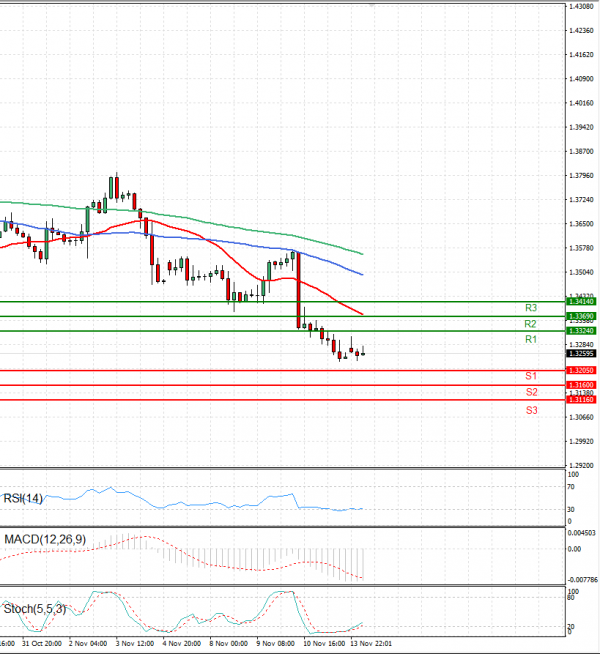Click the MACD 0.004503 scale value
Image resolution: width=600 pixels, height=654 pixels.
(x=582, y=533)
